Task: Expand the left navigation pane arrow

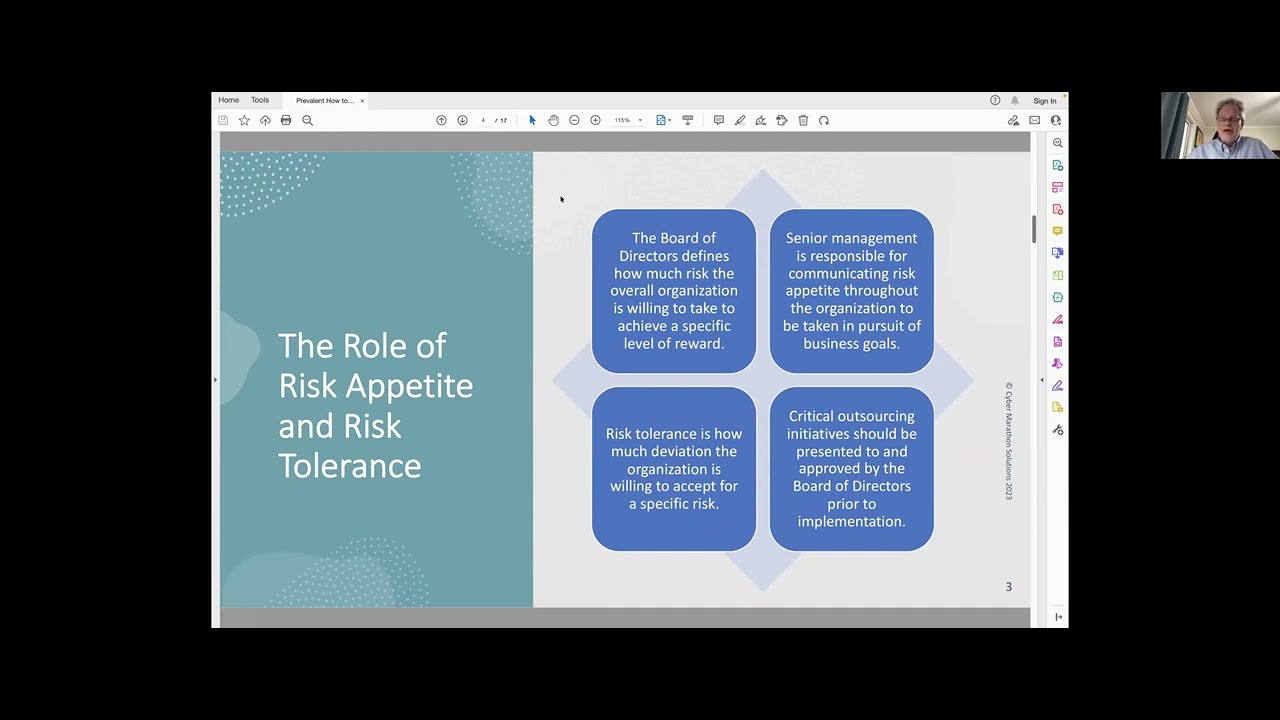Action: [x=215, y=380]
